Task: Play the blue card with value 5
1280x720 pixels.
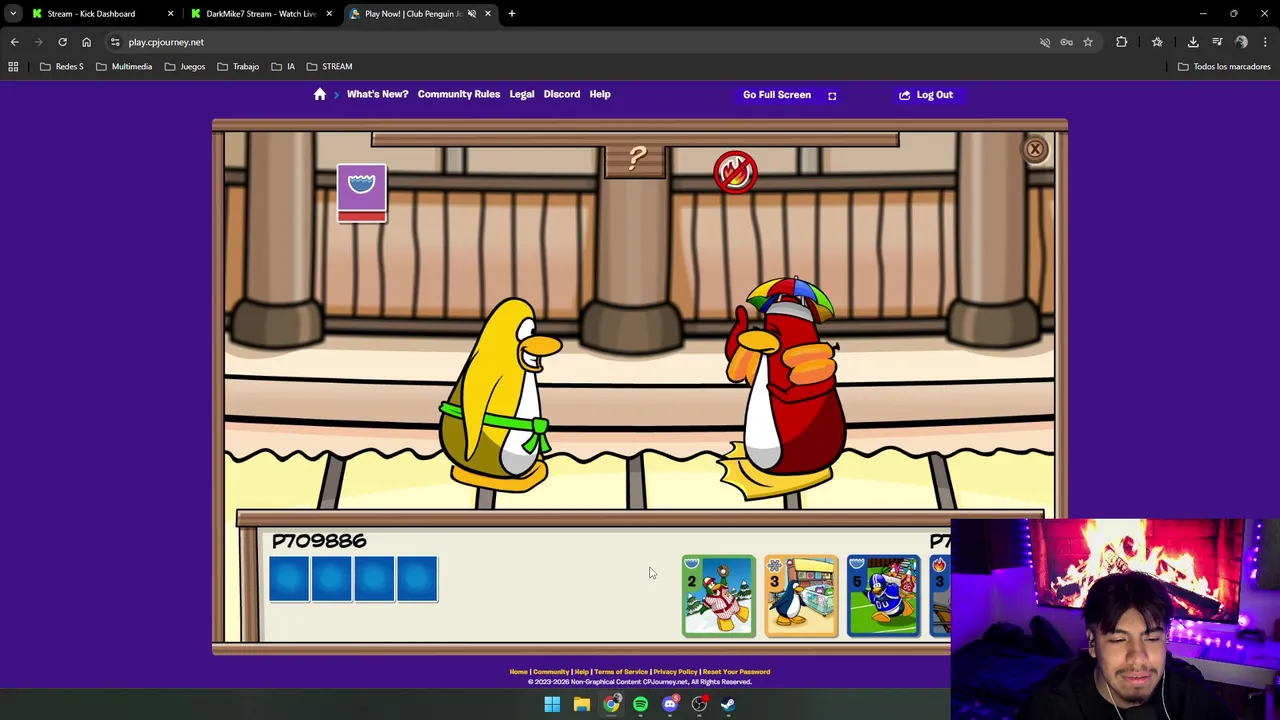Action: coord(883,596)
